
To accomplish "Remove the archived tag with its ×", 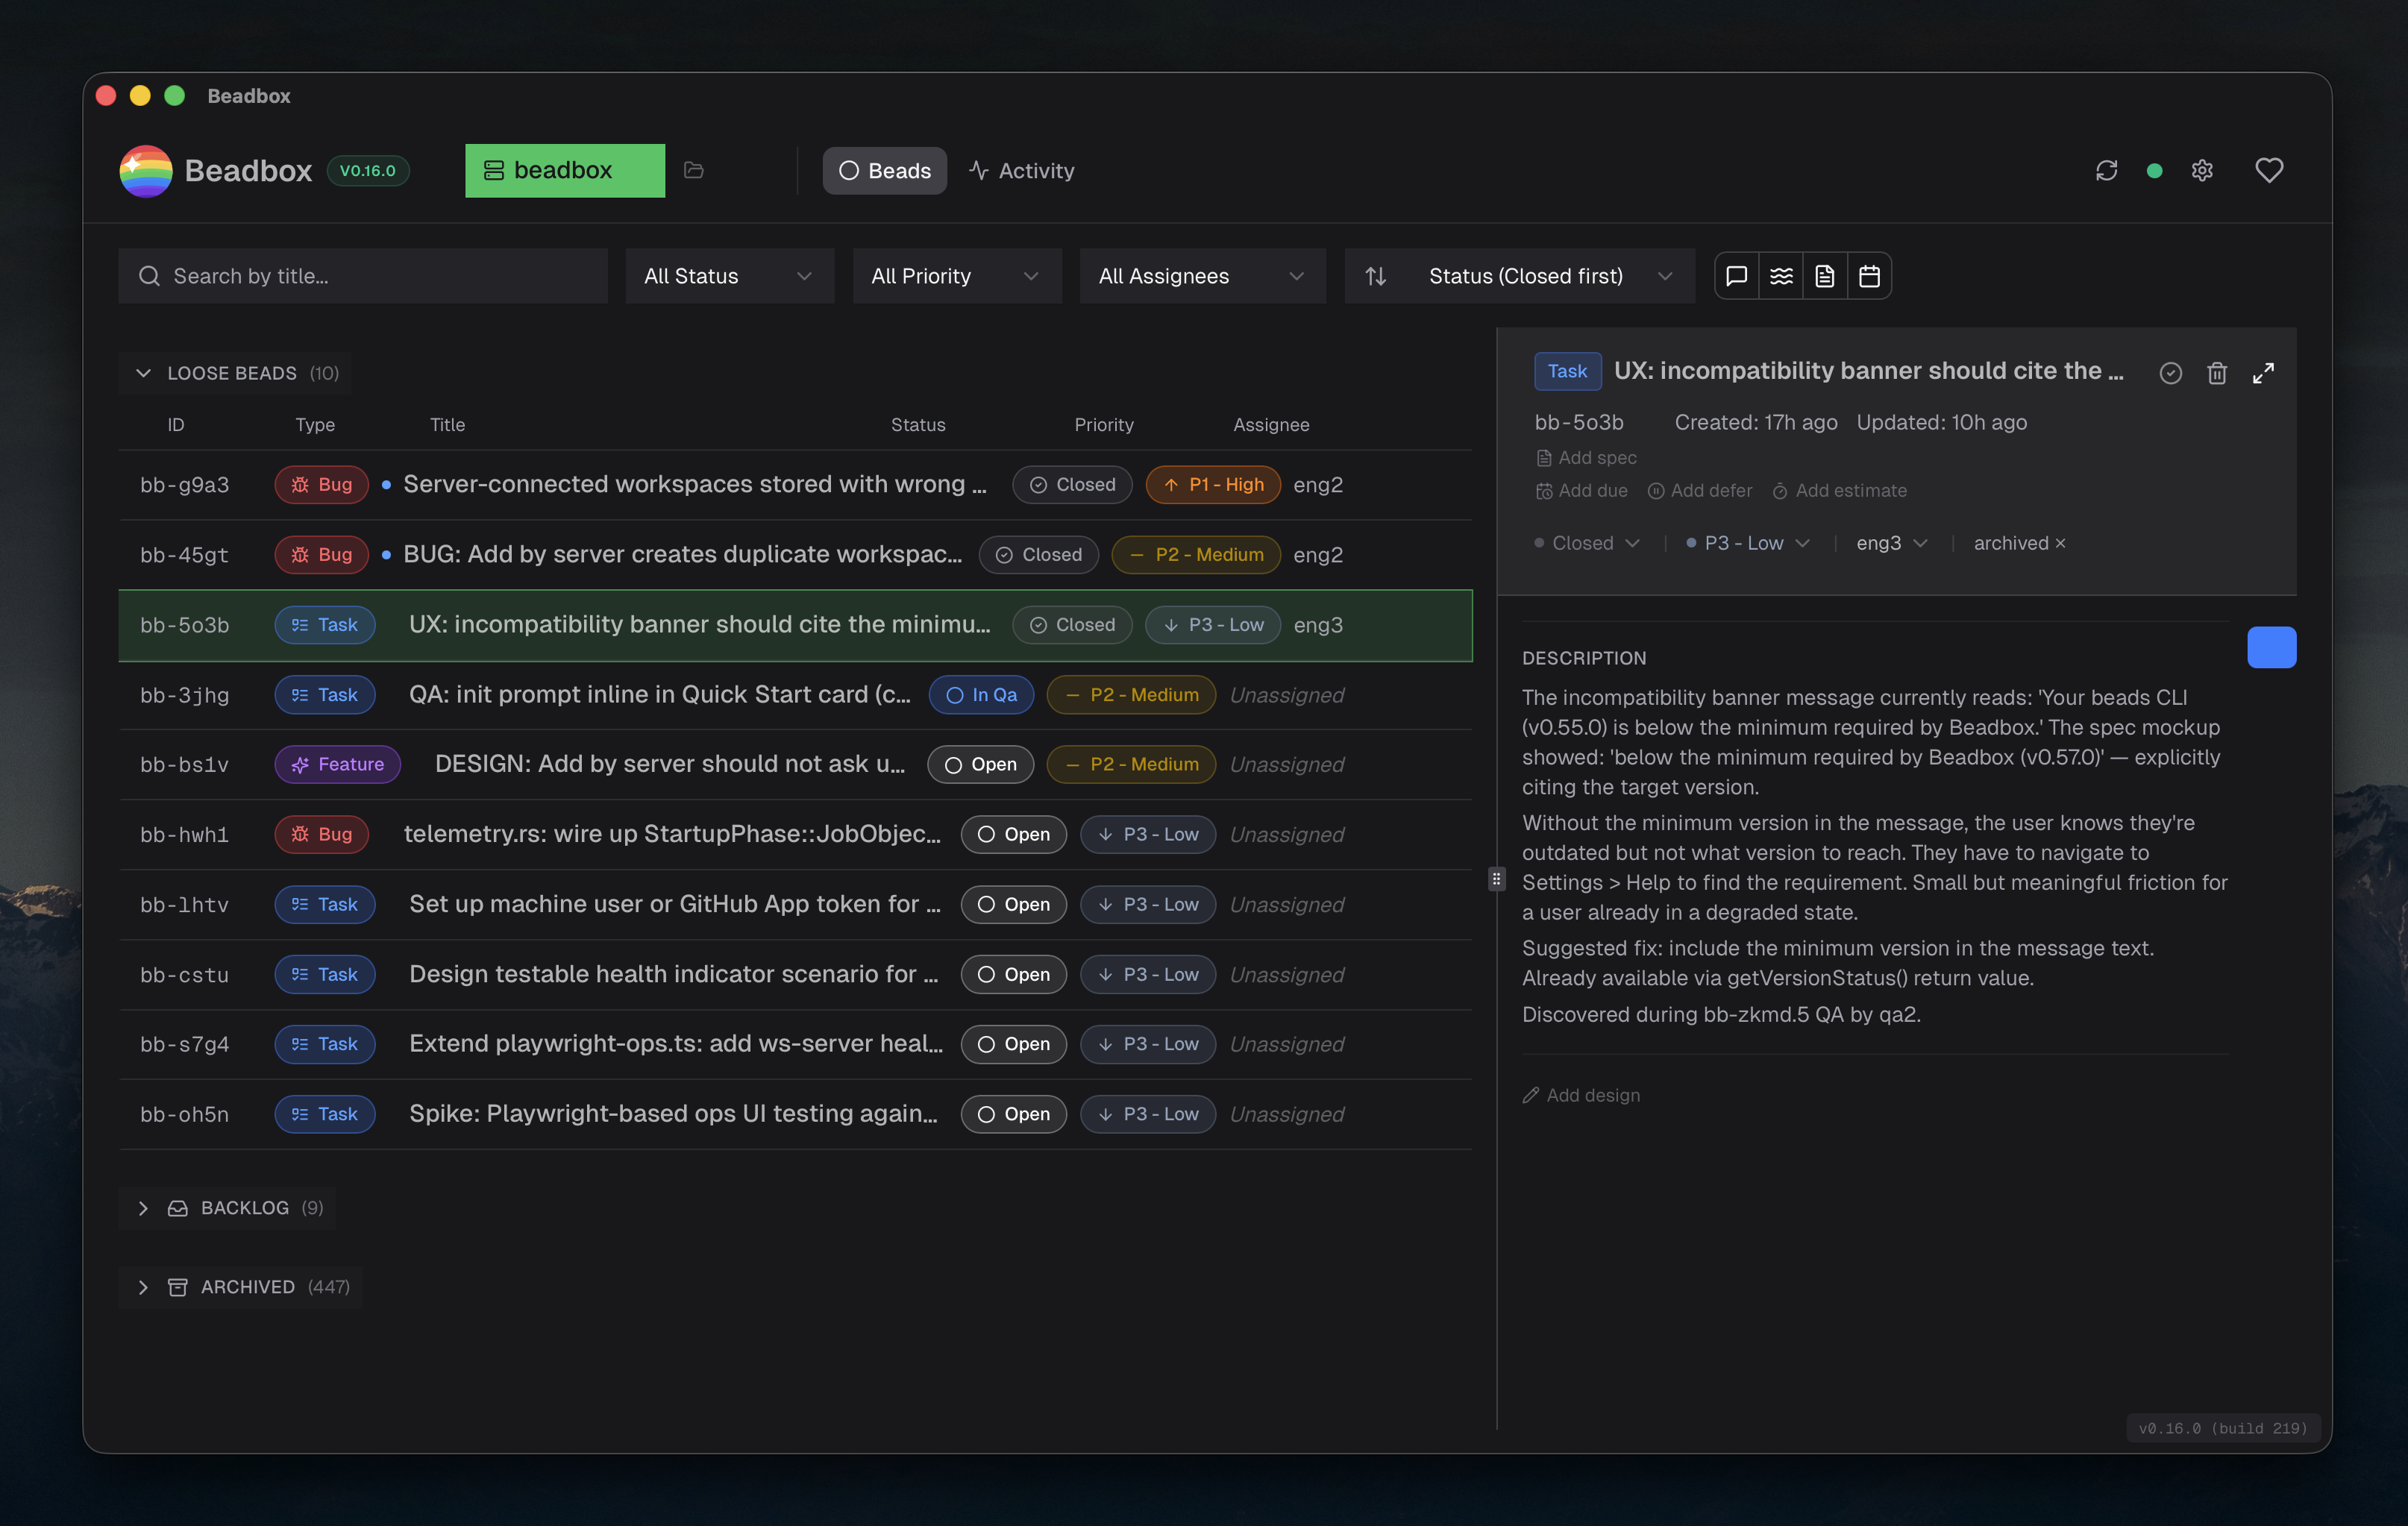I will pyautogui.click(x=2060, y=543).
